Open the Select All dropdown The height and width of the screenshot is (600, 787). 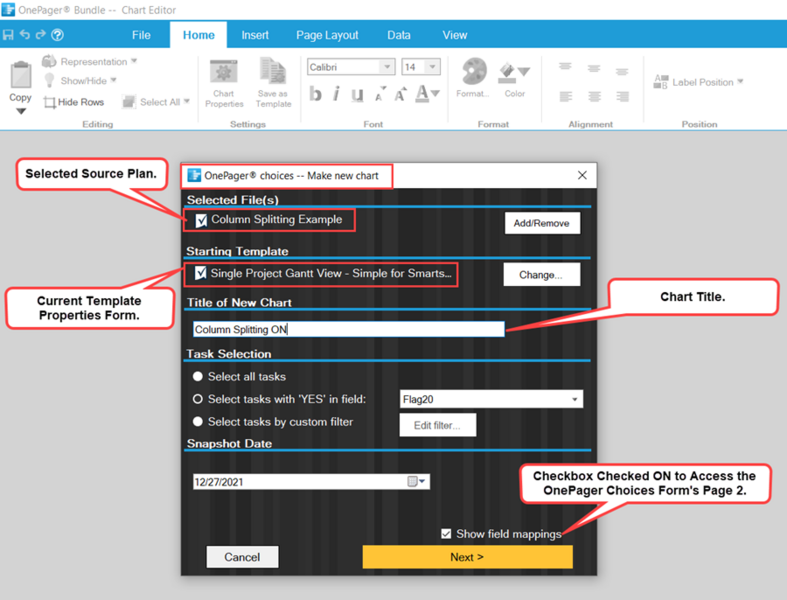click(157, 102)
